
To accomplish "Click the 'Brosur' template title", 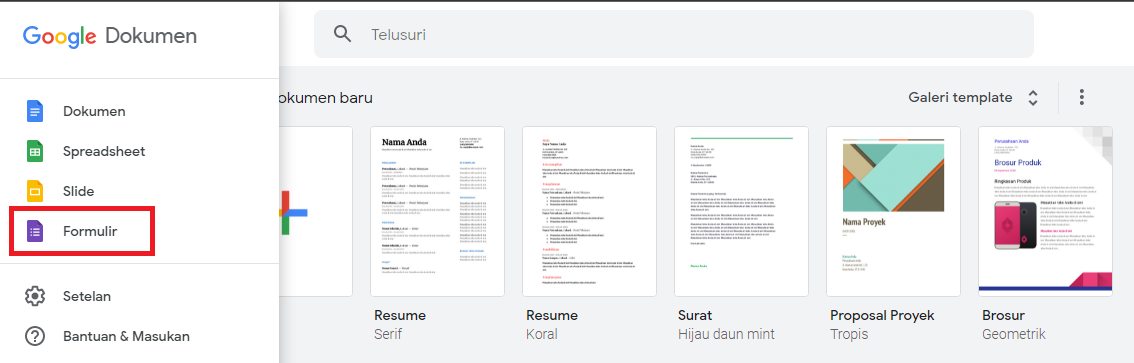I will pyautogui.click(x=1003, y=316).
